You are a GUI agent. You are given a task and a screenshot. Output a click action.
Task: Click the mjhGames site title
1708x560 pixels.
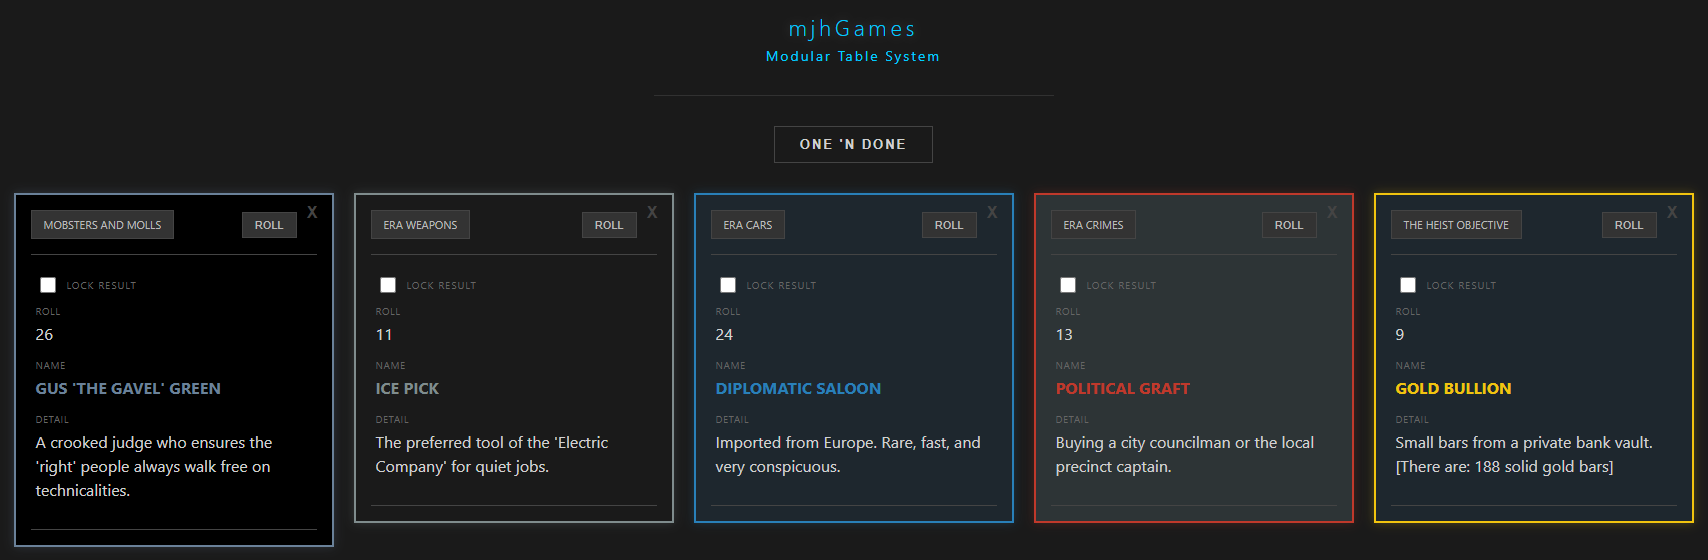[852, 29]
